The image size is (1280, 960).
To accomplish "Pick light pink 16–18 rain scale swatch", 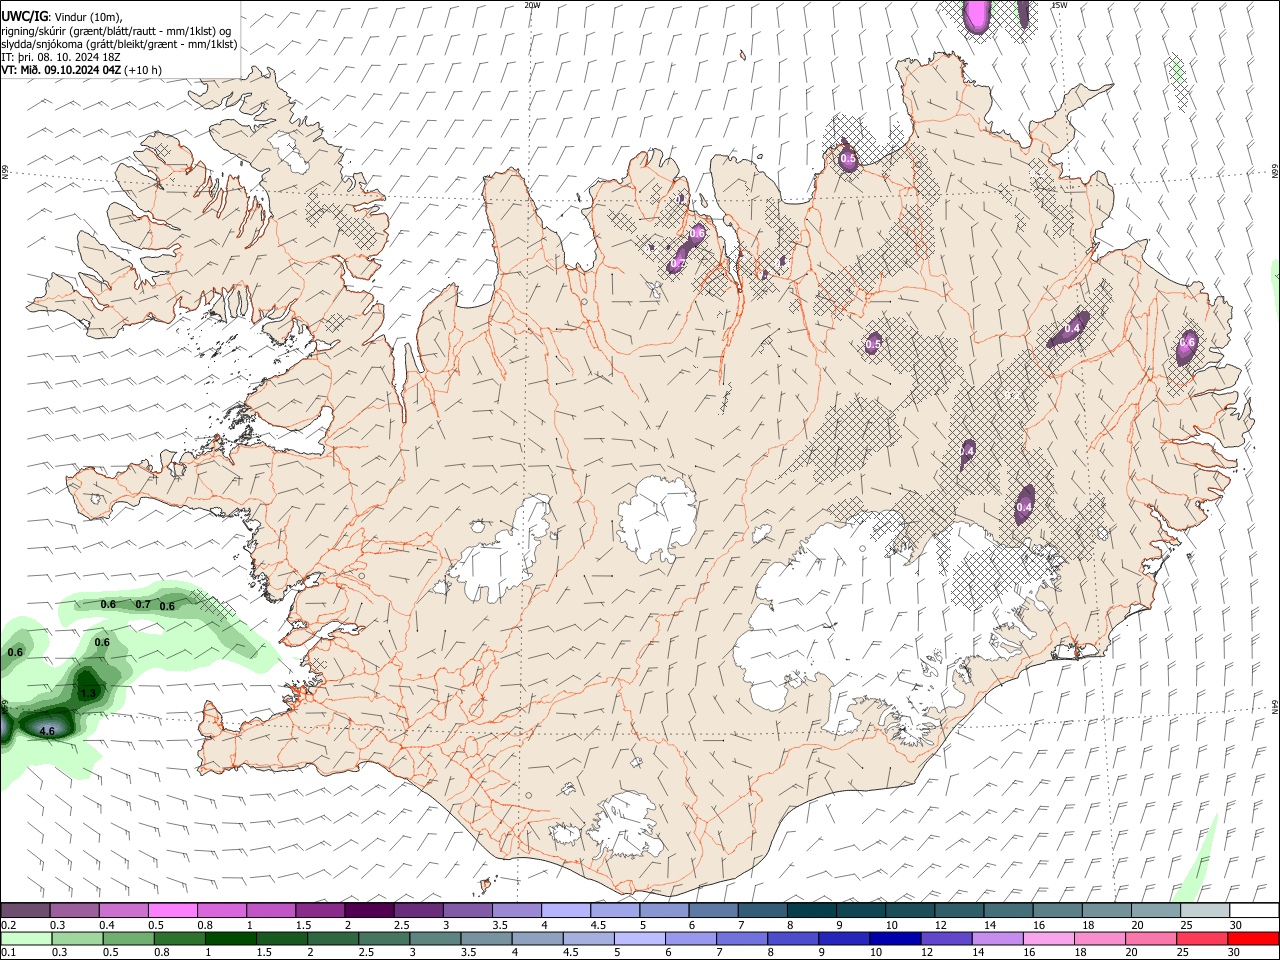I will pos(1049,938).
